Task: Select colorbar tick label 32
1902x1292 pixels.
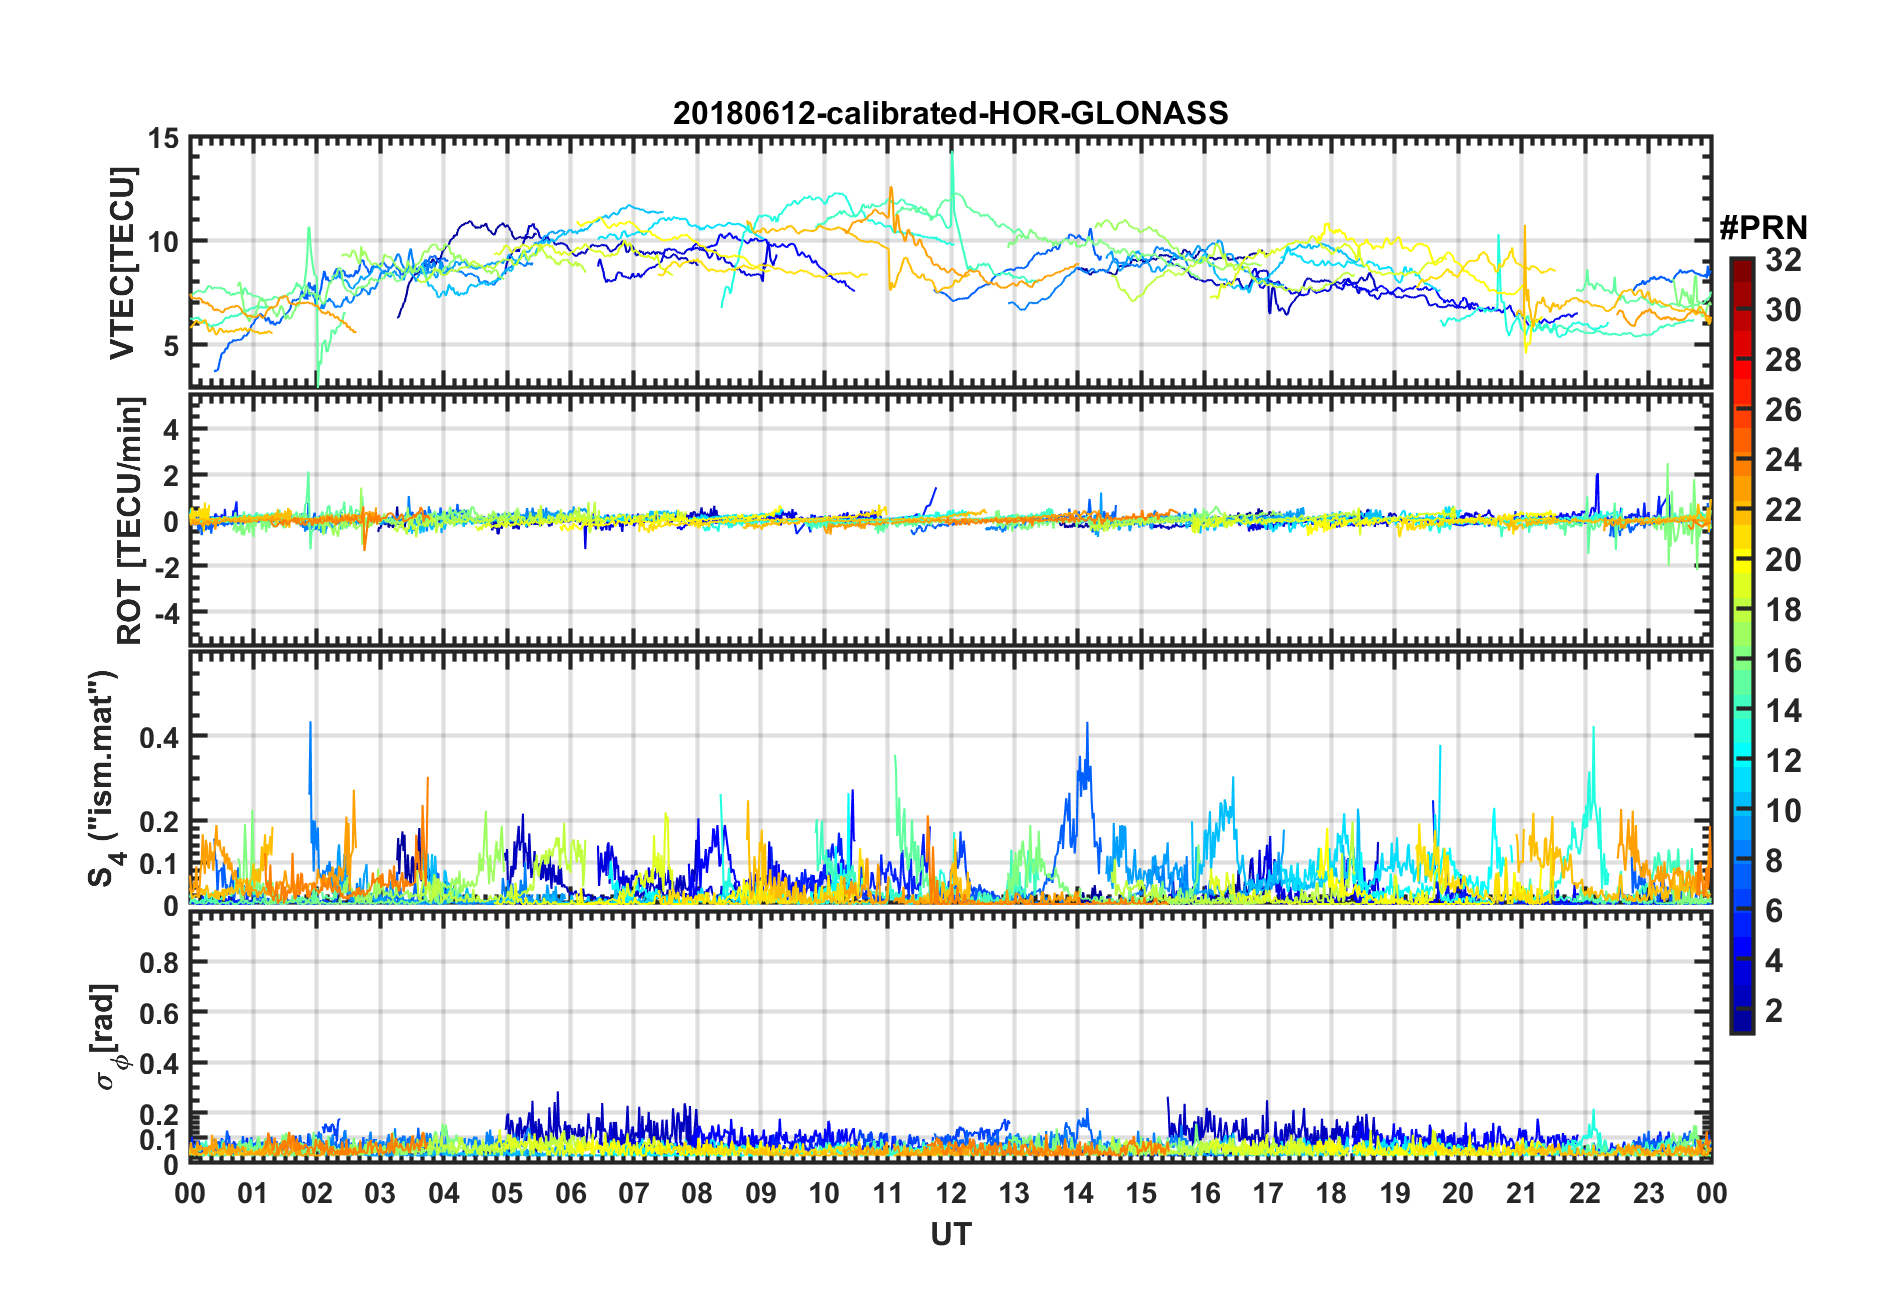Action: point(1783,260)
